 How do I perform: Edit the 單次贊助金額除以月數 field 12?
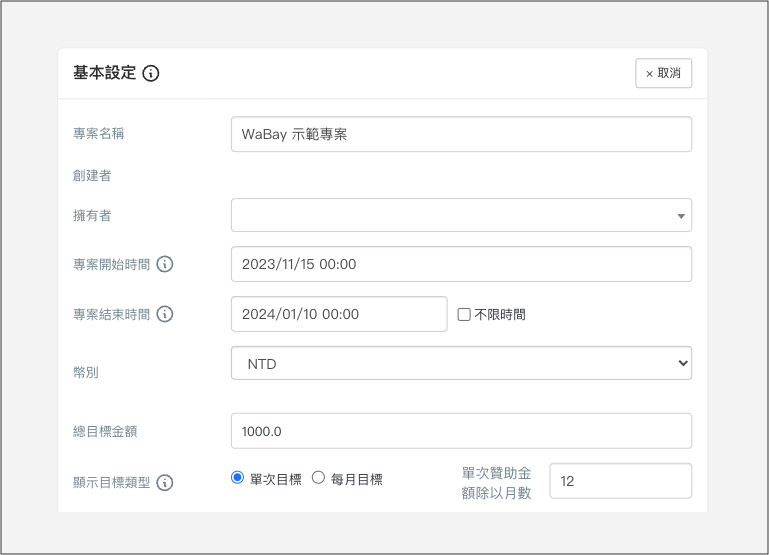[621, 481]
